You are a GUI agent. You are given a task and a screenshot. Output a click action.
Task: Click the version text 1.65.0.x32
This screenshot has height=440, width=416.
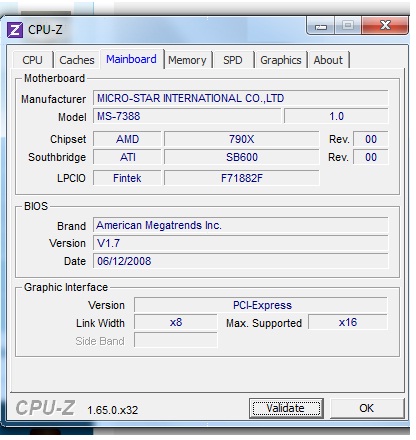click(x=113, y=410)
